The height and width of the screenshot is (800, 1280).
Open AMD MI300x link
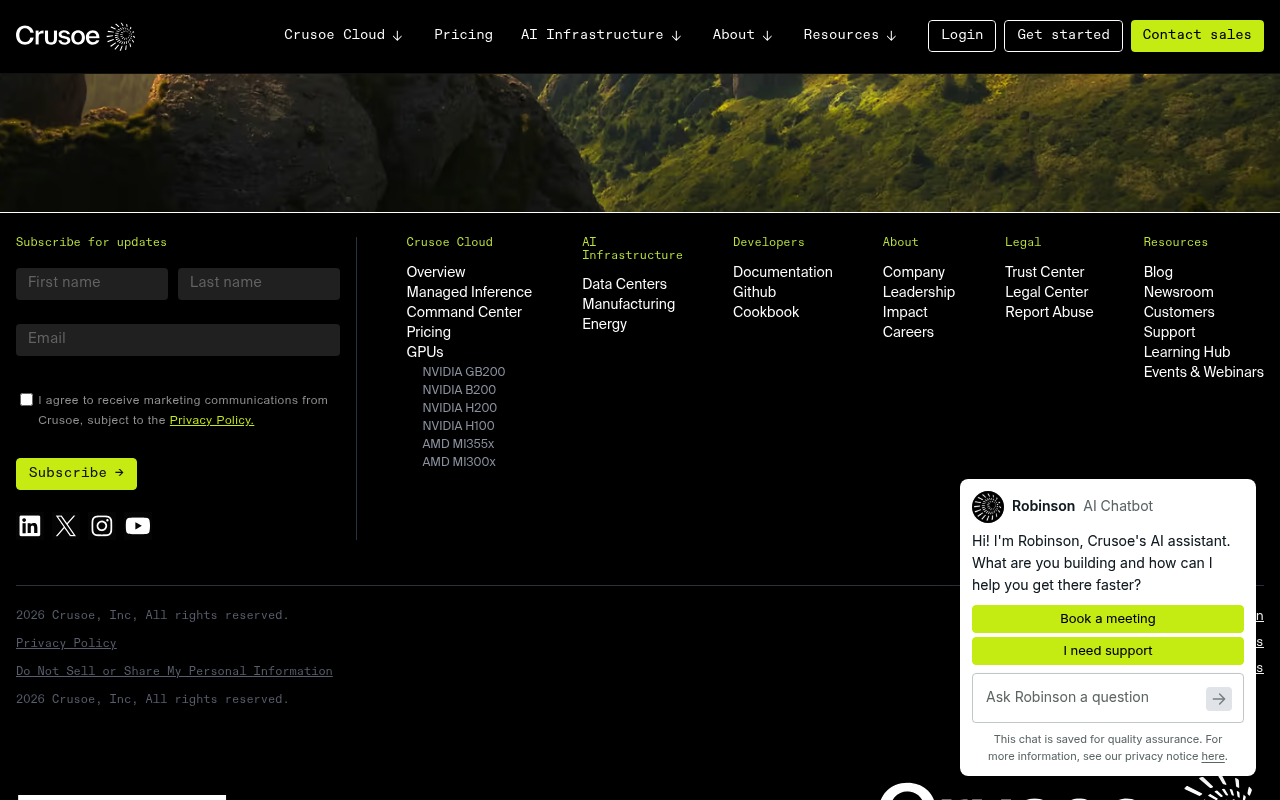(459, 462)
